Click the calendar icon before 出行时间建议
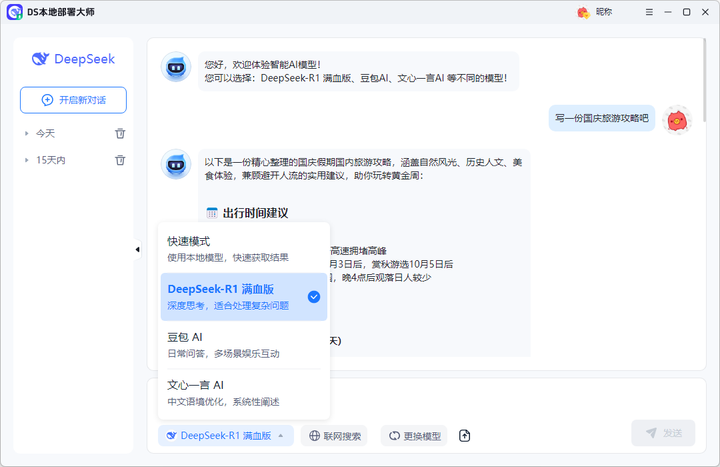720x467 pixels. 212,213
